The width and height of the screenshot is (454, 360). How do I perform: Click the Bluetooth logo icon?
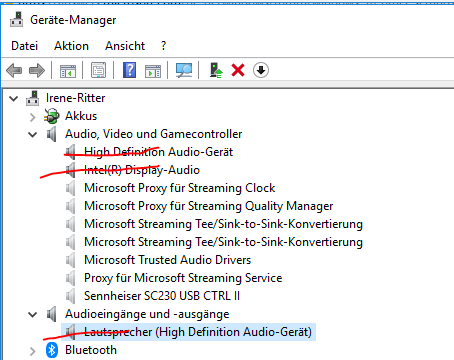click(52, 350)
